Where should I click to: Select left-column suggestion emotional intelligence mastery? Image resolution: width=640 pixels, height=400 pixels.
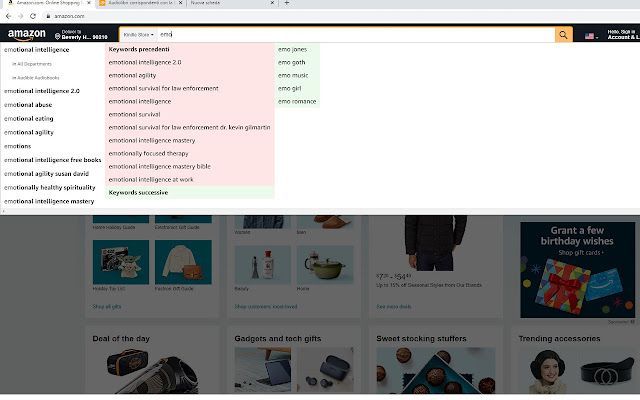coord(49,201)
